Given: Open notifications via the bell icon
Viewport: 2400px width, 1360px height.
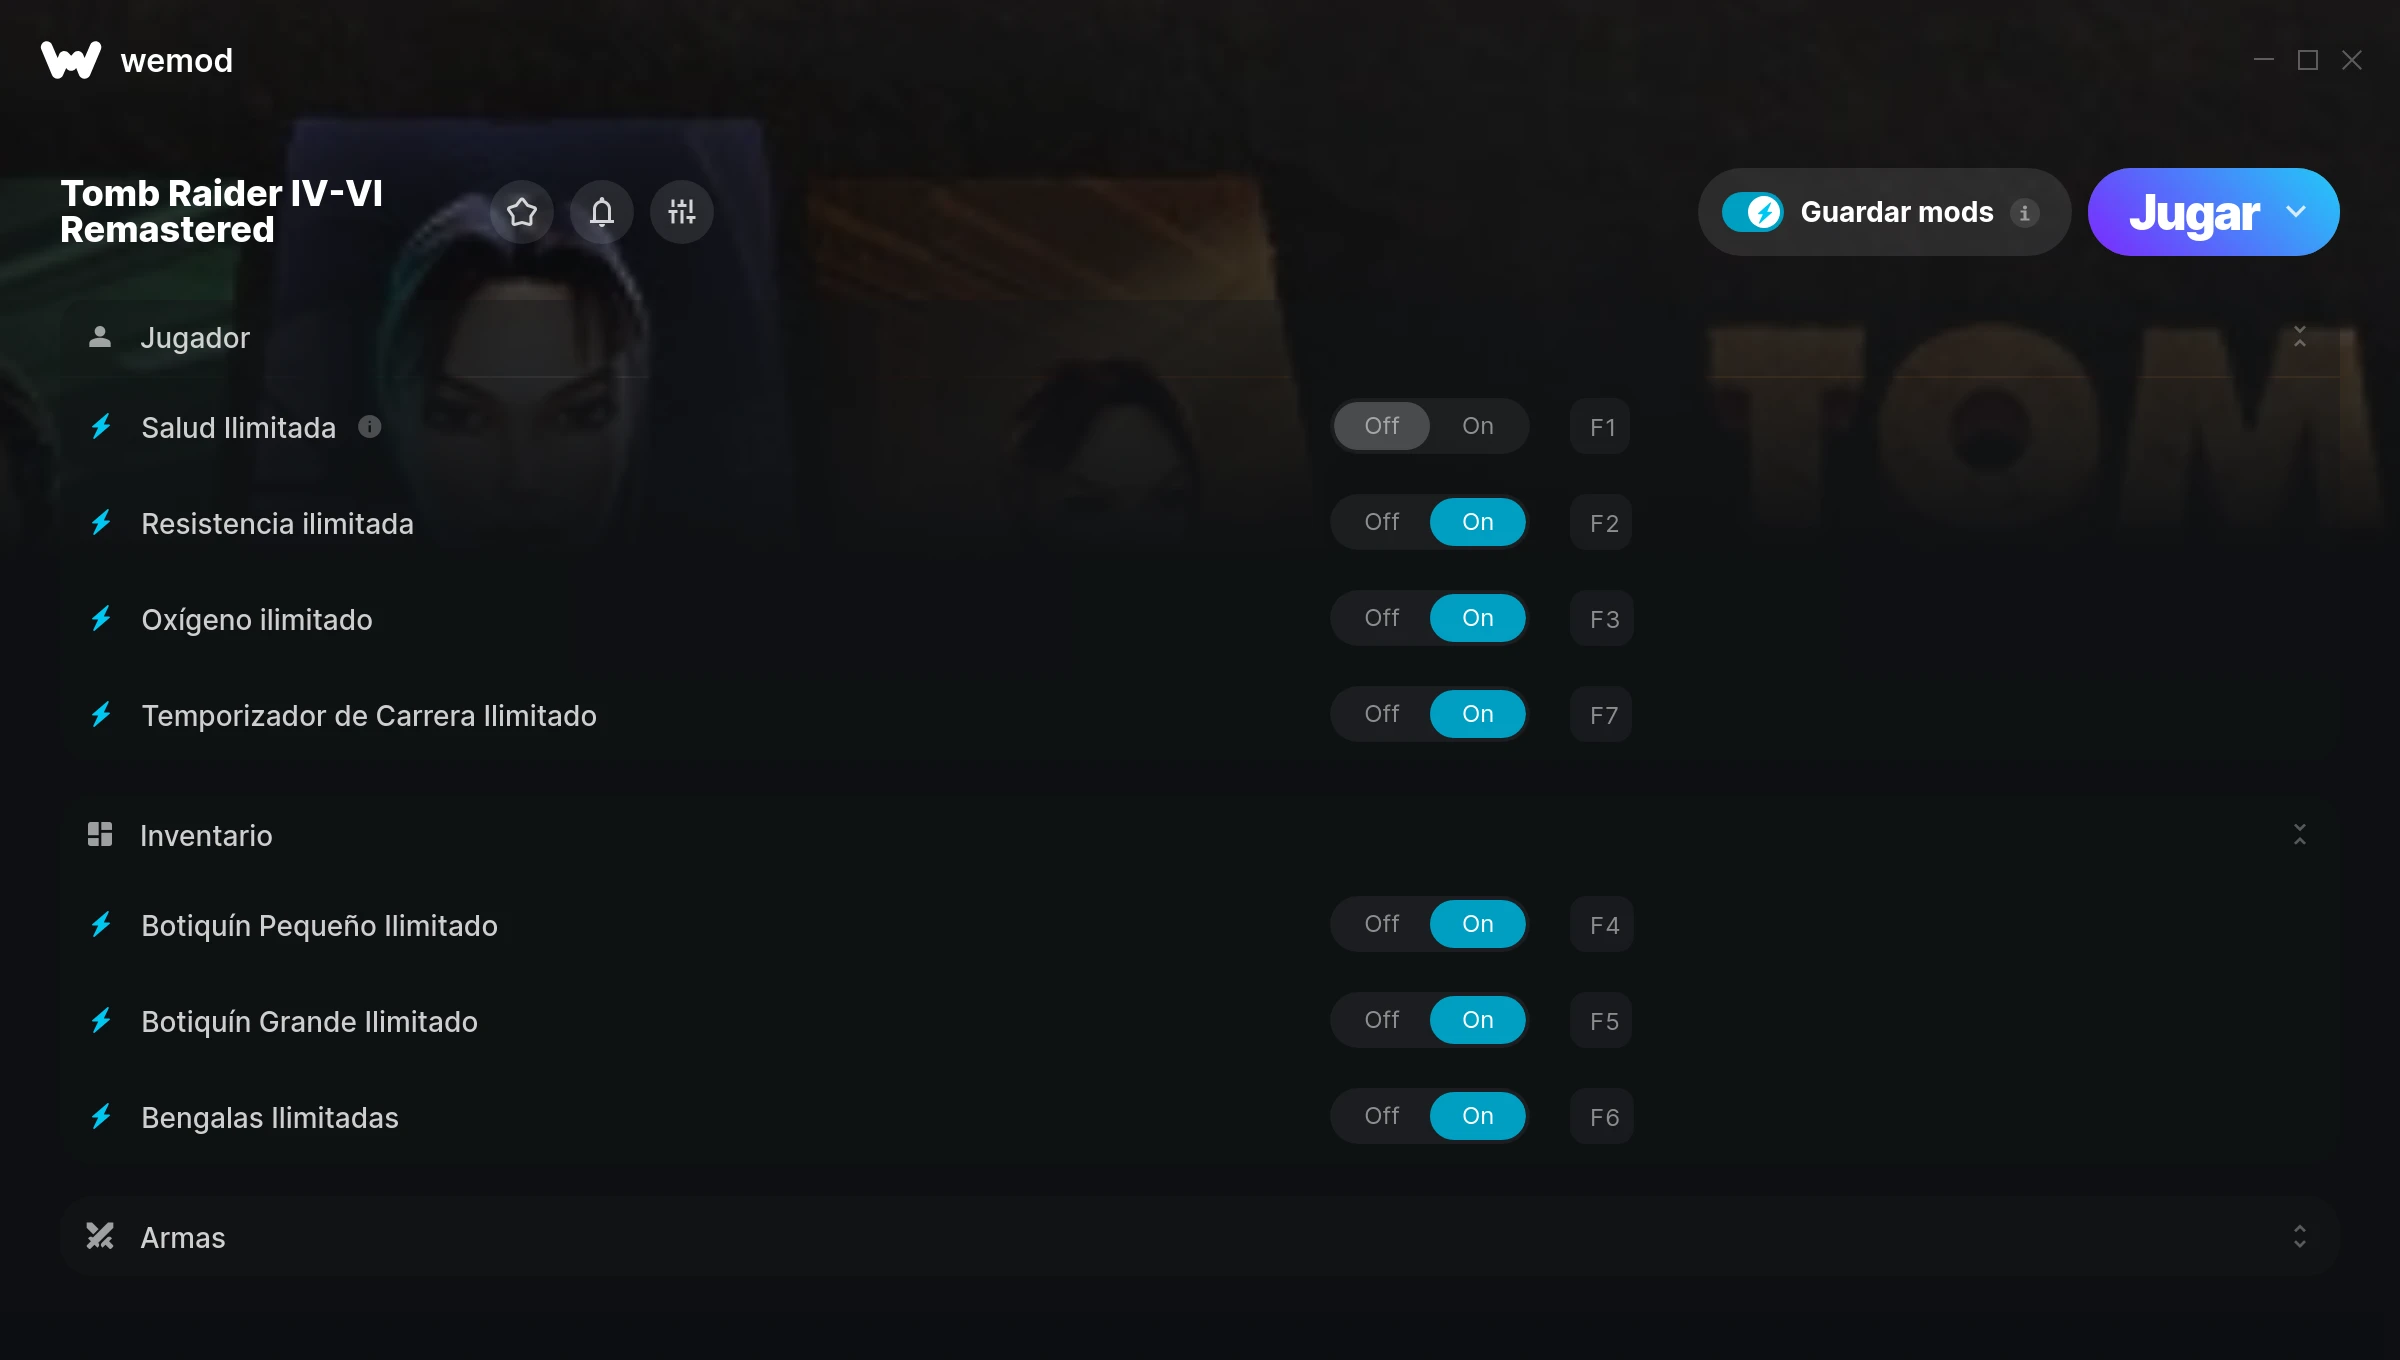Looking at the screenshot, I should (602, 212).
